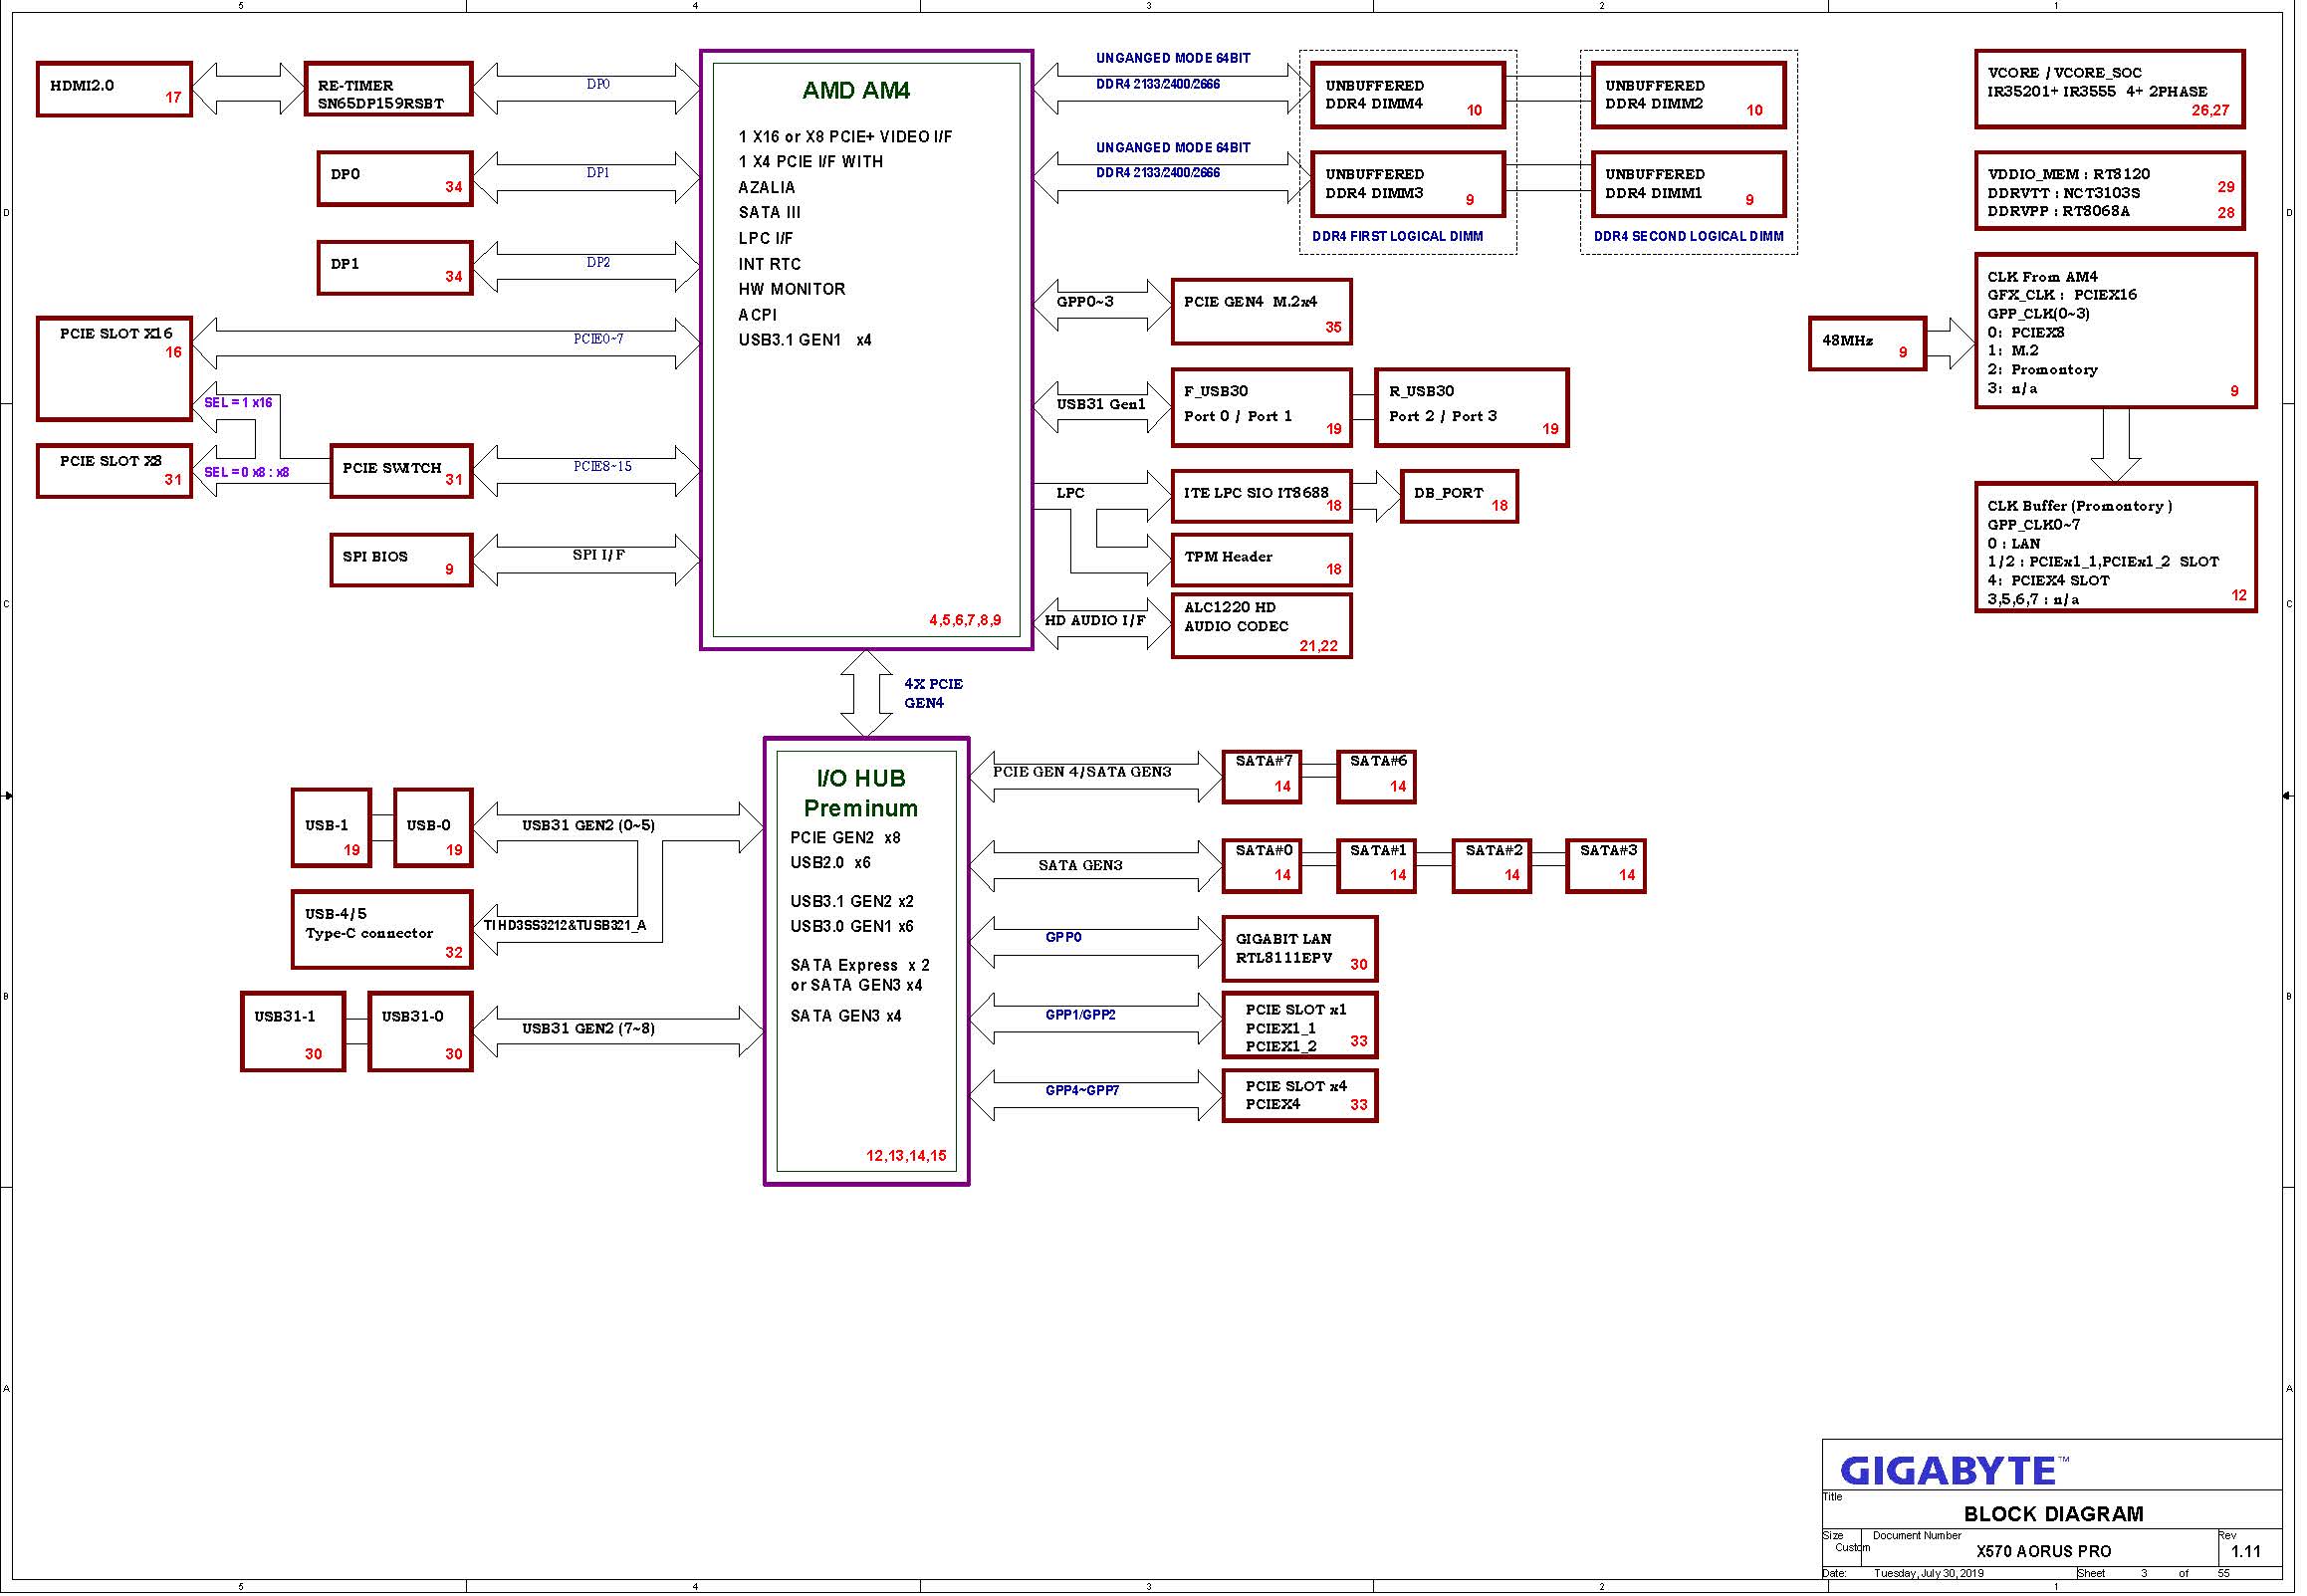Click the PCIE SWITCH block
Screen dimensions: 2307x1596
coord(401,471)
